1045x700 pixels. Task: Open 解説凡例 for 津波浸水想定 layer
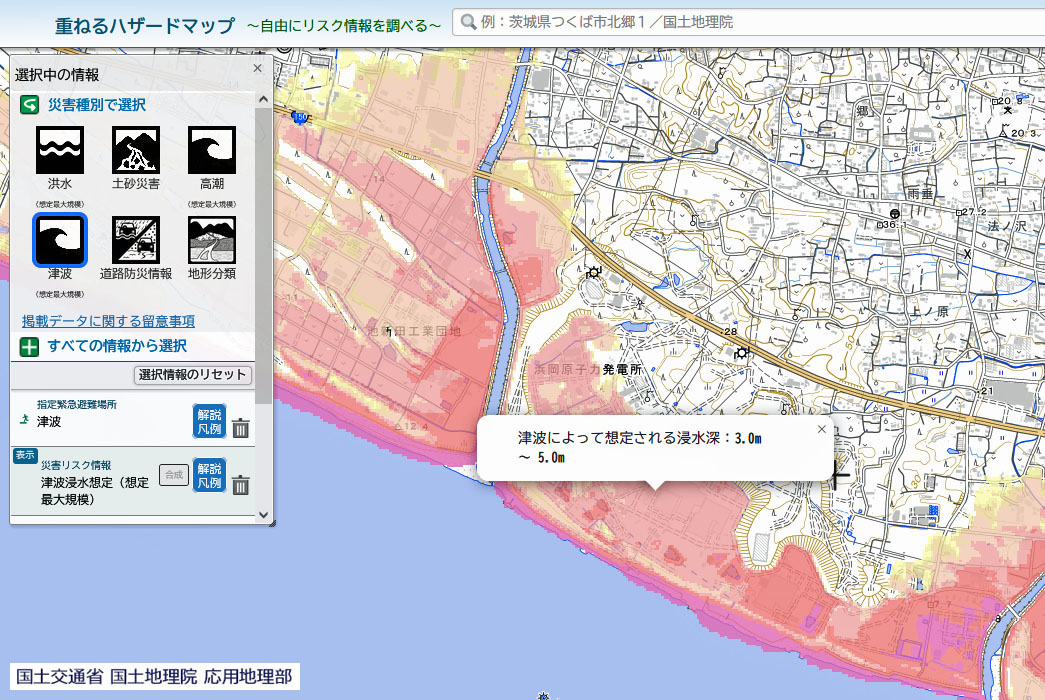click(x=209, y=475)
